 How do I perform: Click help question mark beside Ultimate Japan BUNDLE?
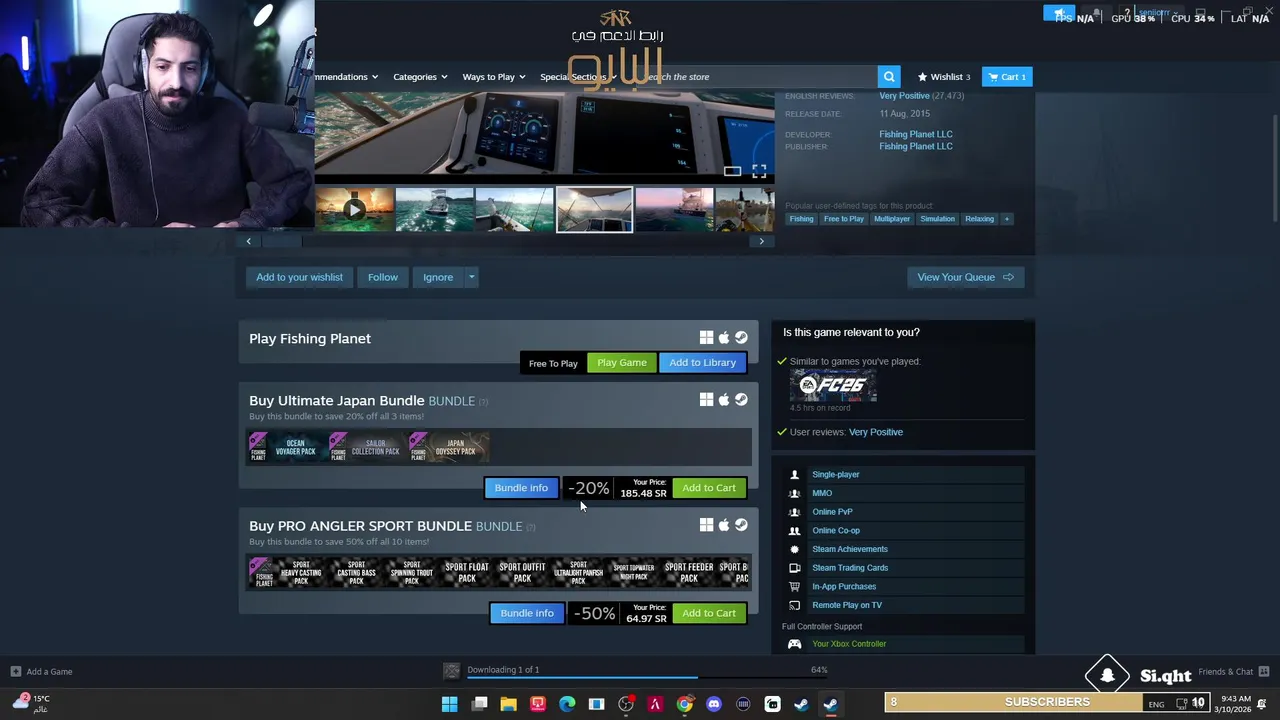click(x=483, y=402)
